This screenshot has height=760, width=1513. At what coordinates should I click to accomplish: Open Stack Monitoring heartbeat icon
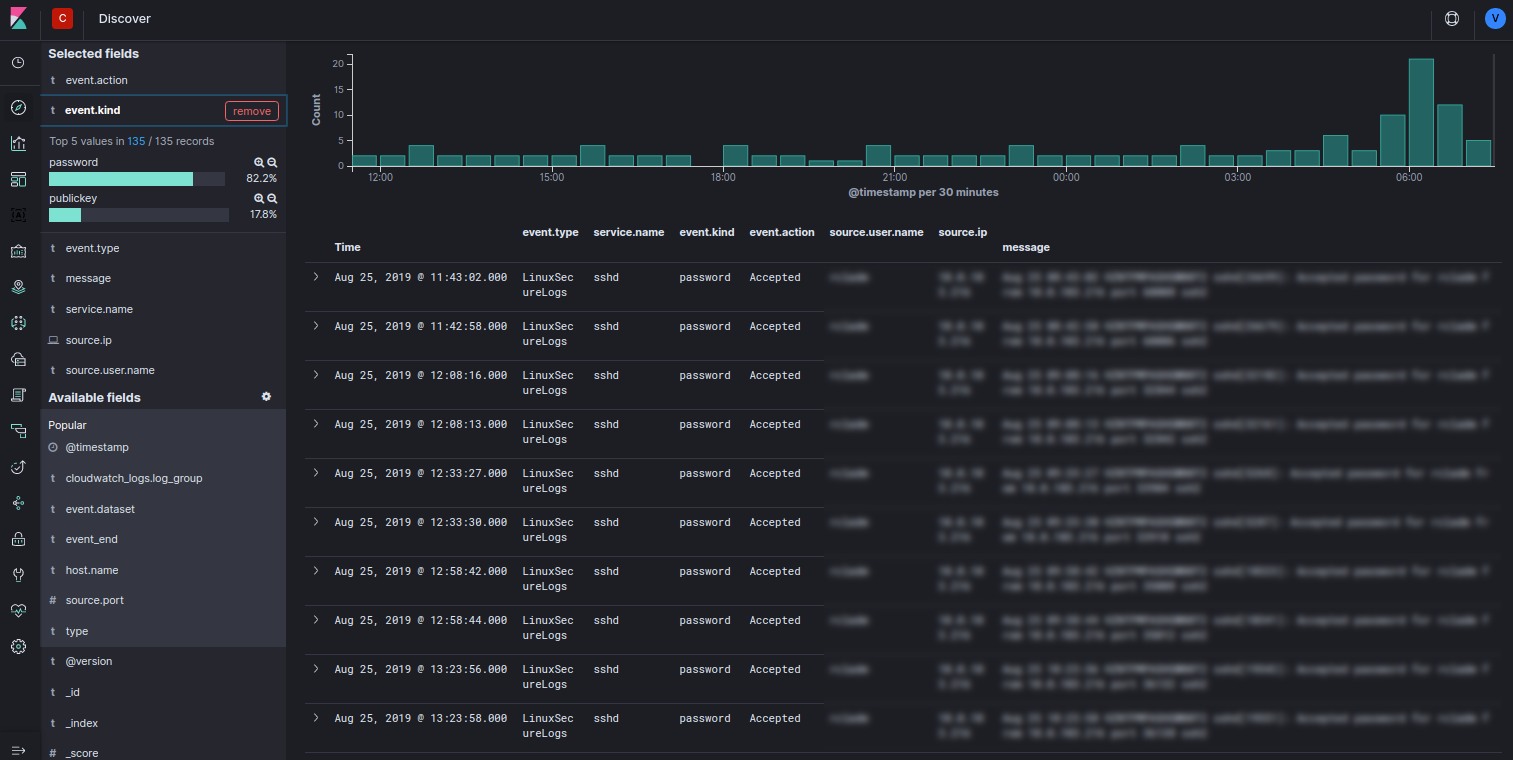pos(18,611)
